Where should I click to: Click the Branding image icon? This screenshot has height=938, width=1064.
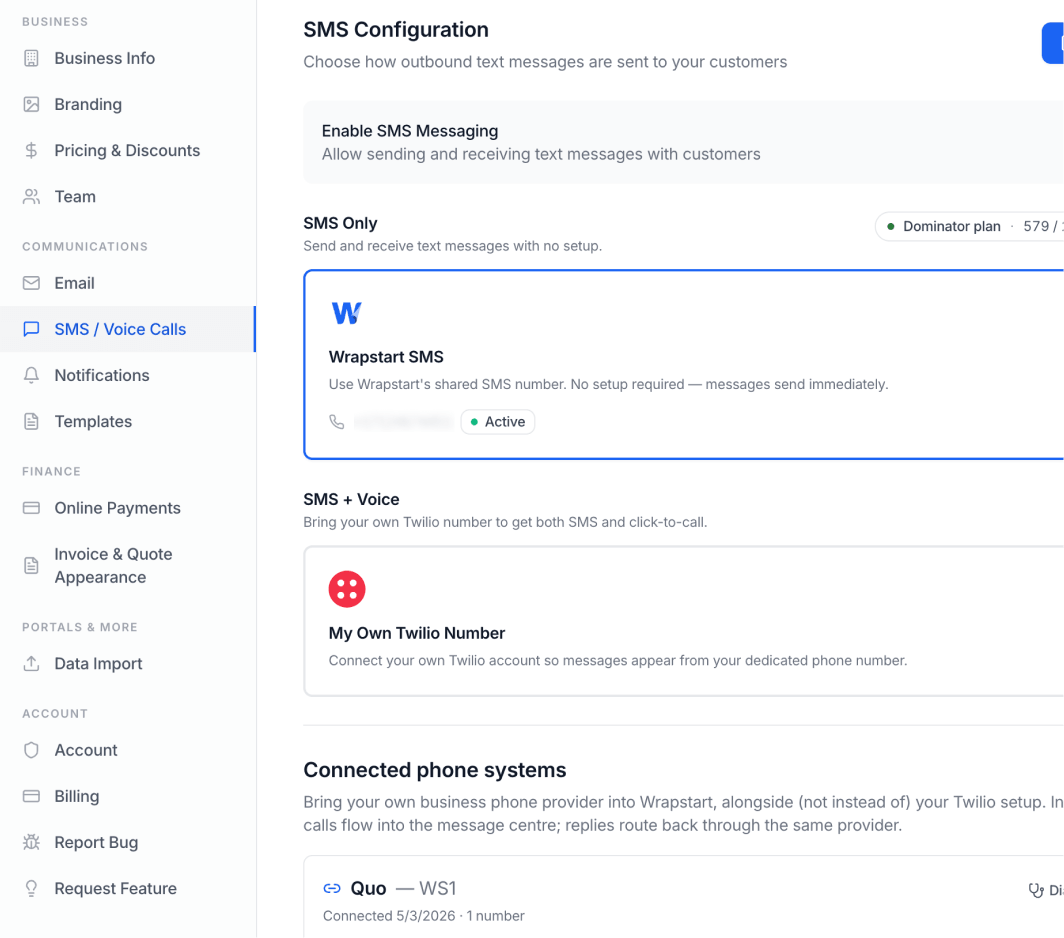click(x=31, y=105)
